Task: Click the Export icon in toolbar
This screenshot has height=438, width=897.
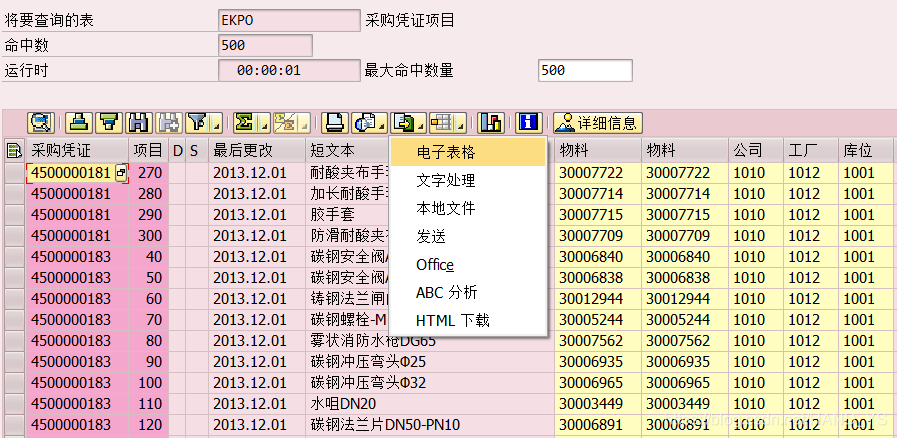Action: coord(404,122)
